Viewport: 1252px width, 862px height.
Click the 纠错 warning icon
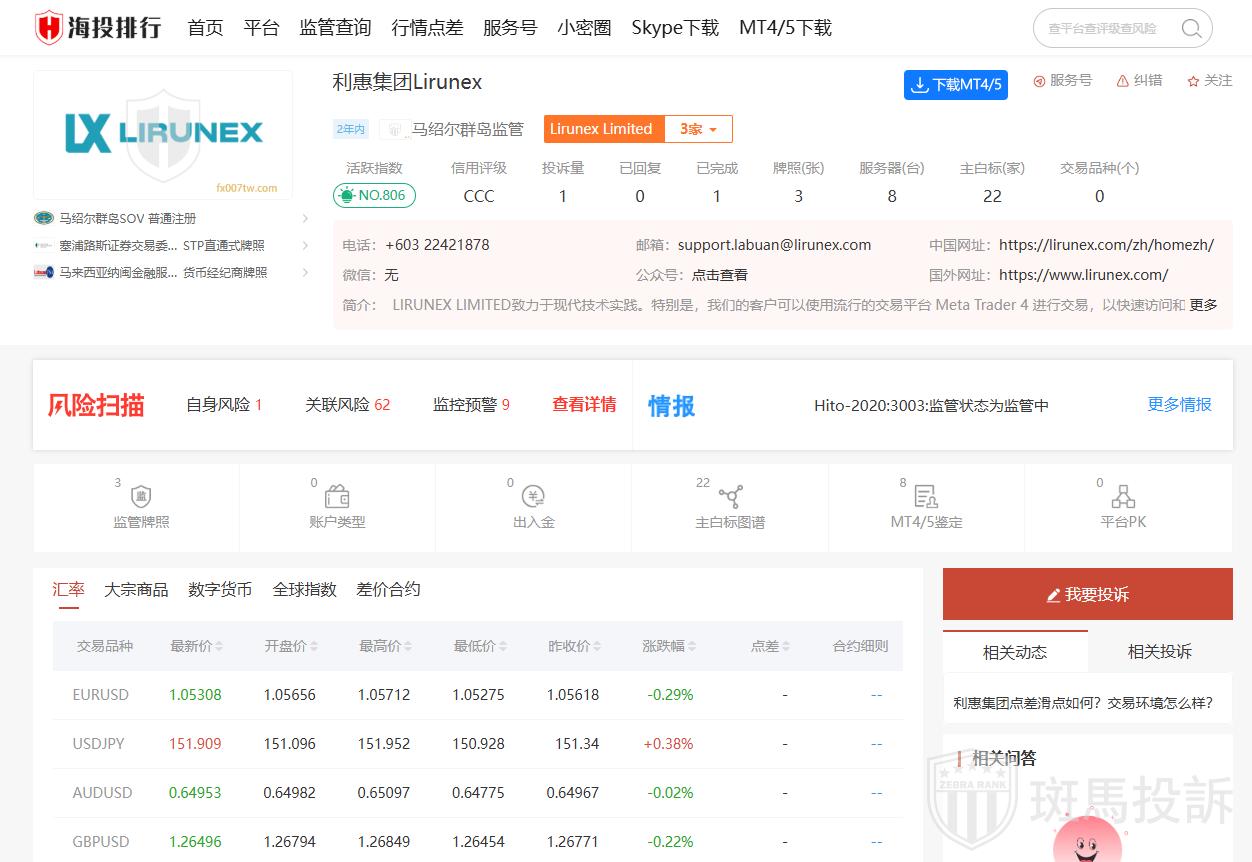click(1123, 81)
